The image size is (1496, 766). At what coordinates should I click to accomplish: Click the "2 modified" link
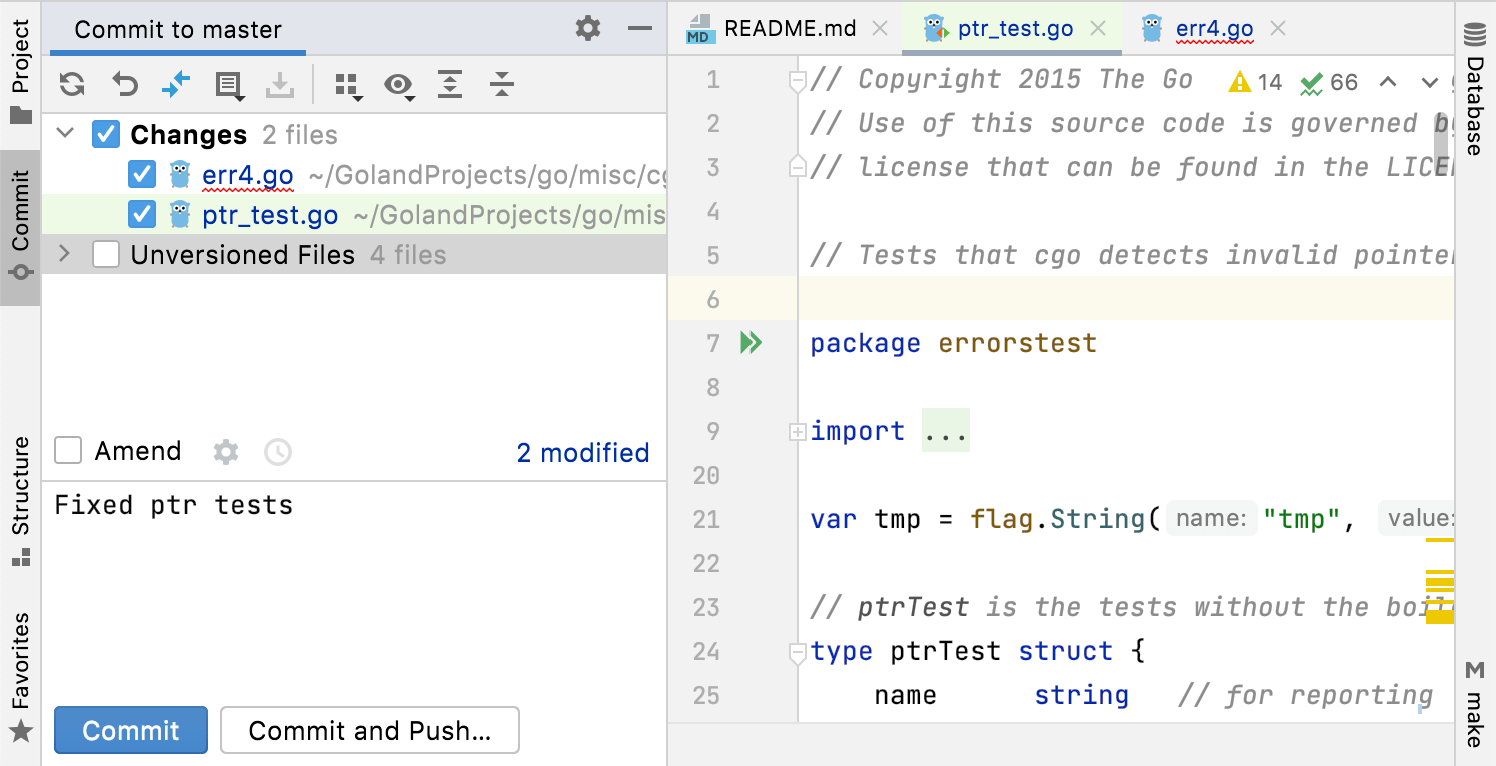[x=582, y=453]
